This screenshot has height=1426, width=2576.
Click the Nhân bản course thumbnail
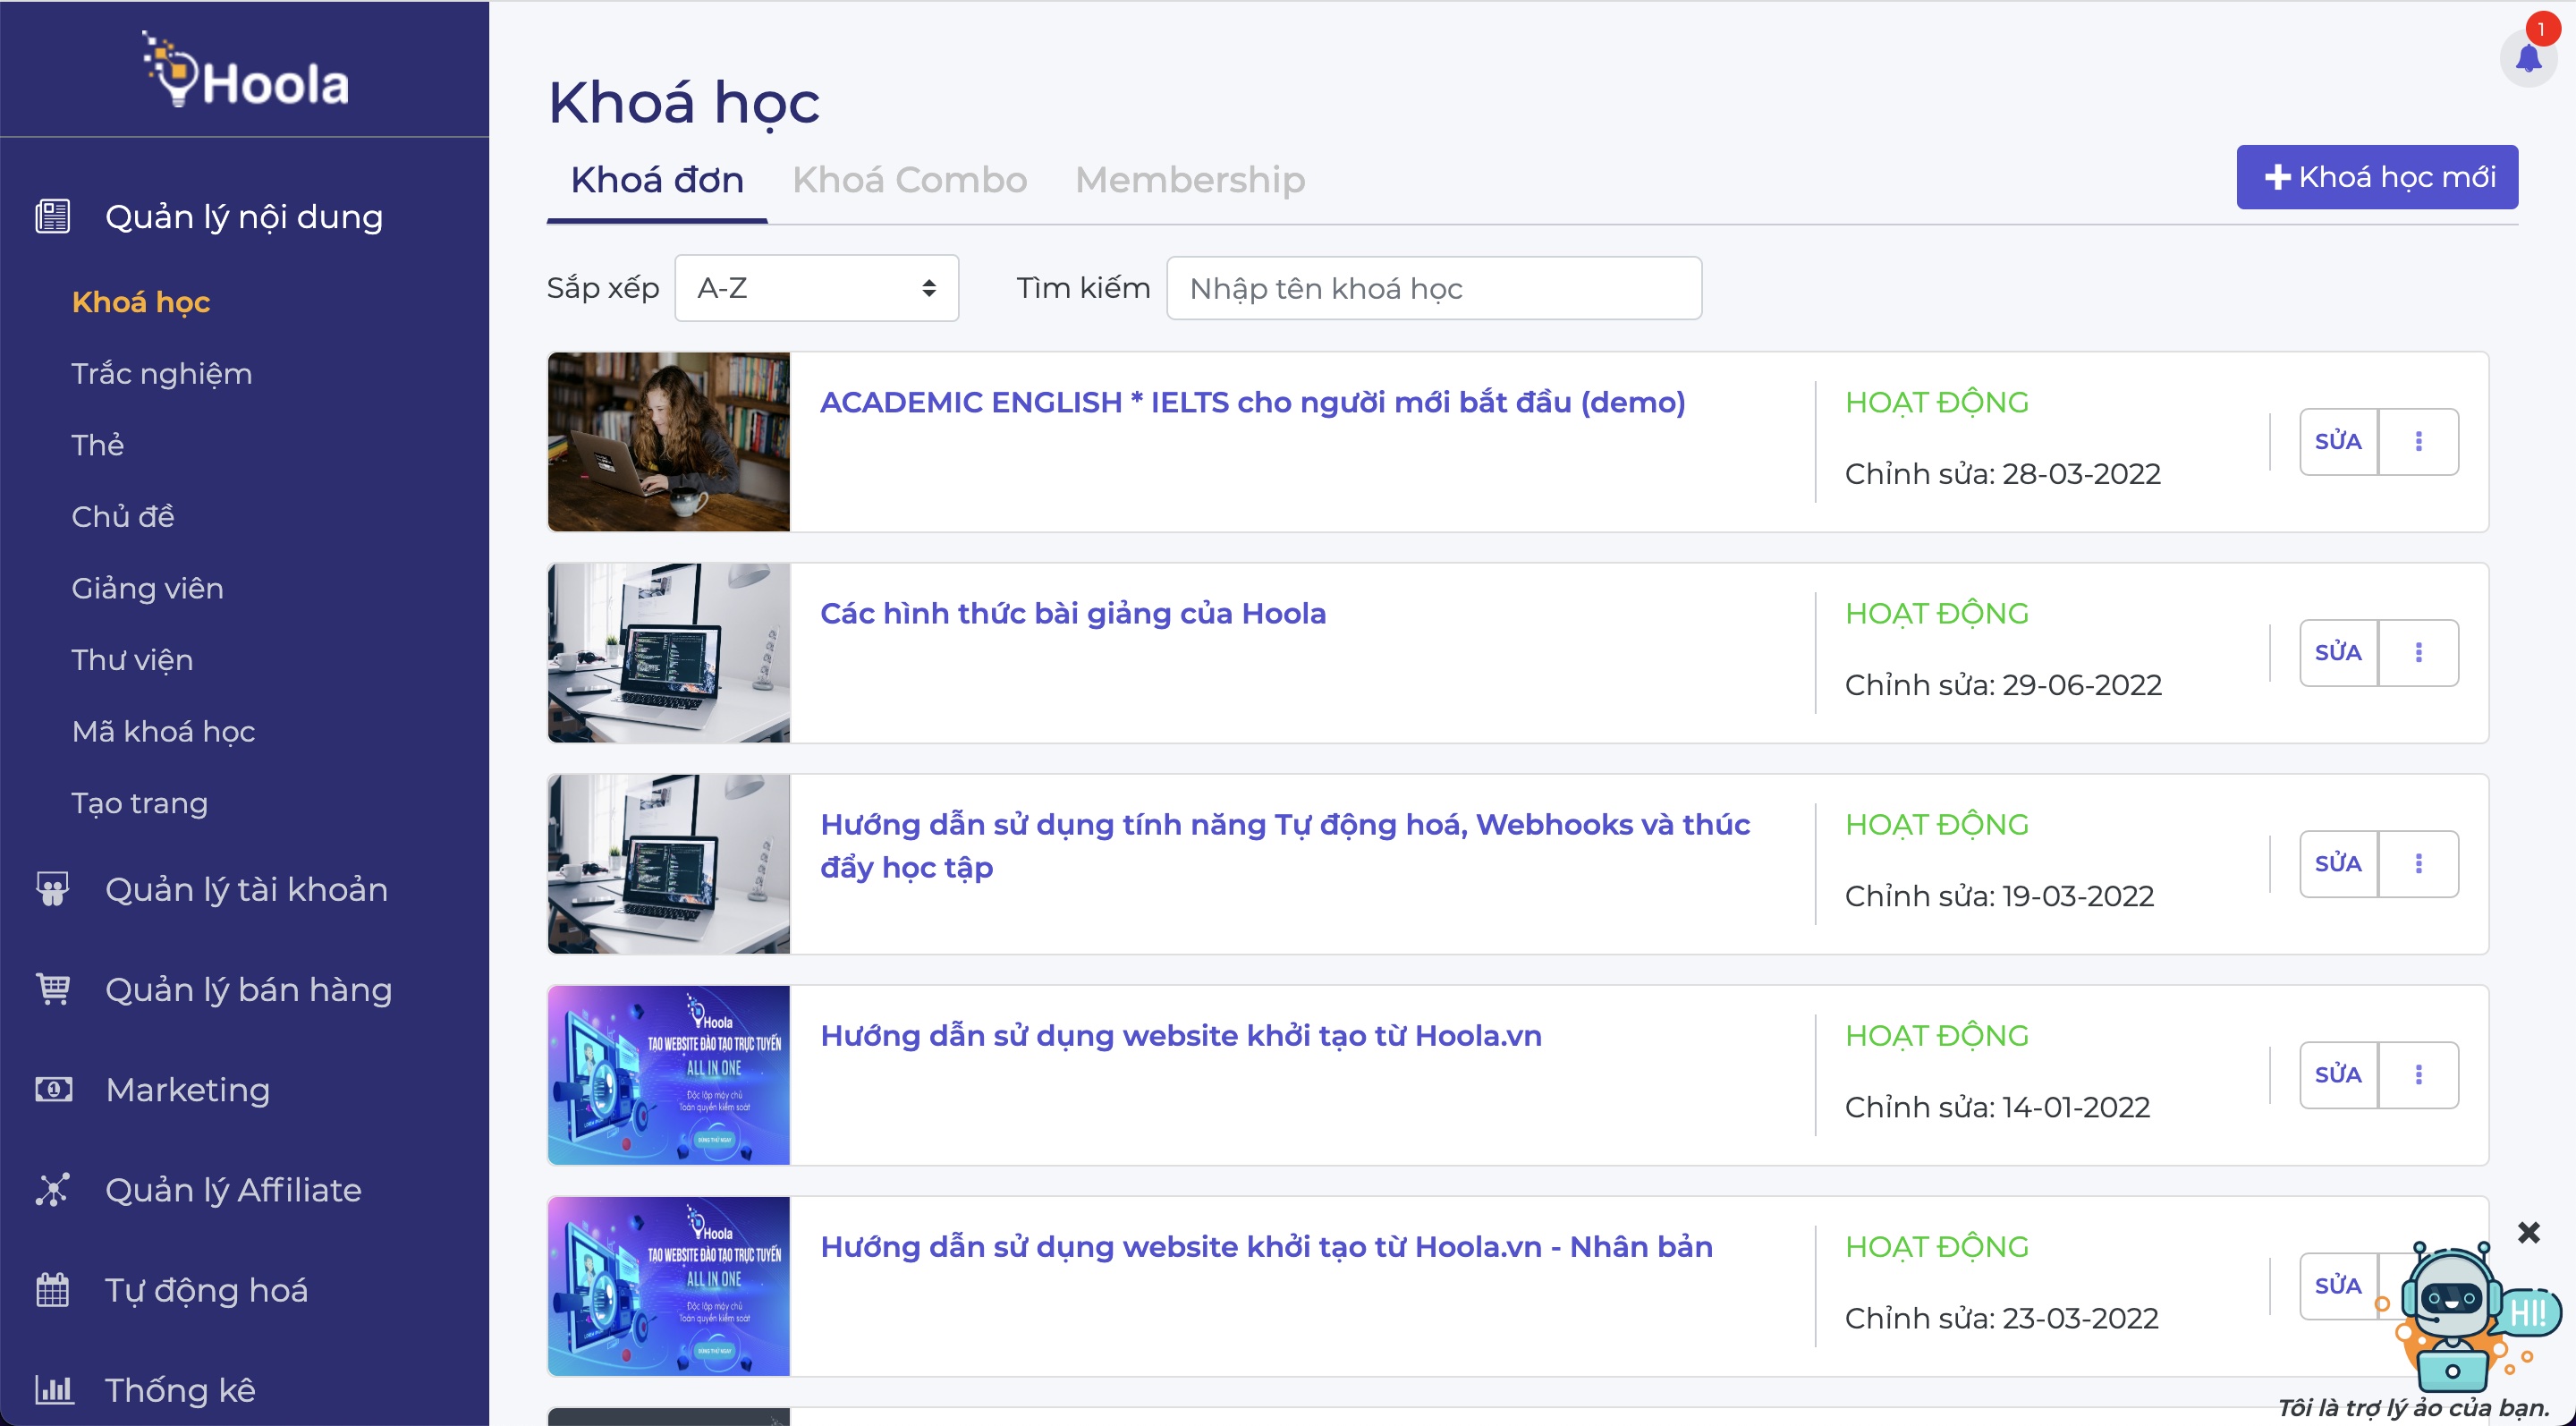coord(669,1286)
